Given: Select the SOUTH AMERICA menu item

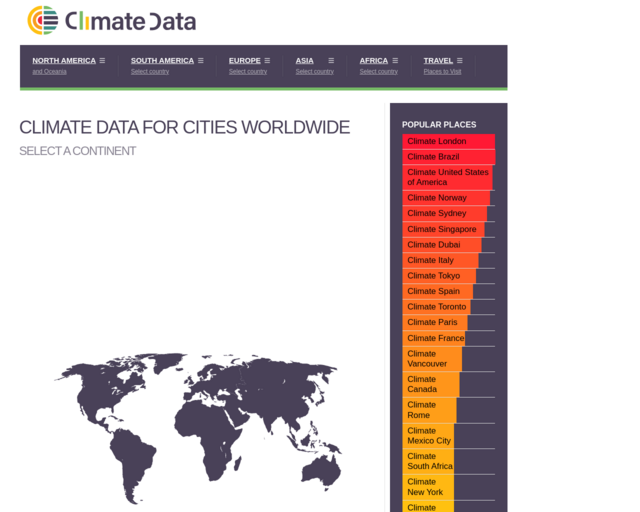Looking at the screenshot, I should coord(162,60).
